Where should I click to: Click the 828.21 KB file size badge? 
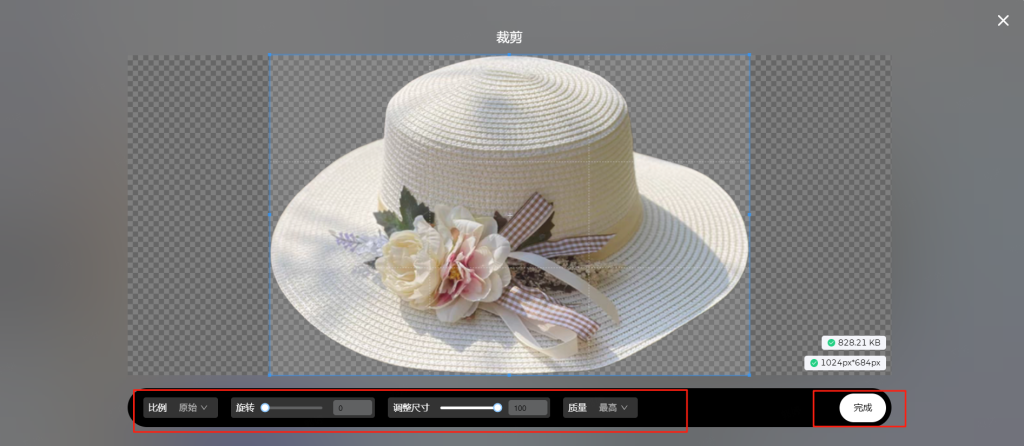(854, 343)
